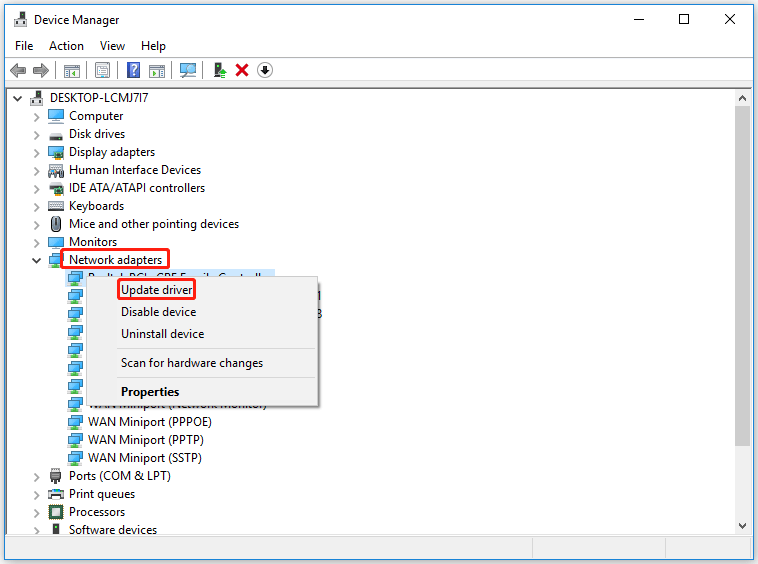The image size is (758, 564).
Task: Toggle the console tree pane icon
Action: click(72, 71)
